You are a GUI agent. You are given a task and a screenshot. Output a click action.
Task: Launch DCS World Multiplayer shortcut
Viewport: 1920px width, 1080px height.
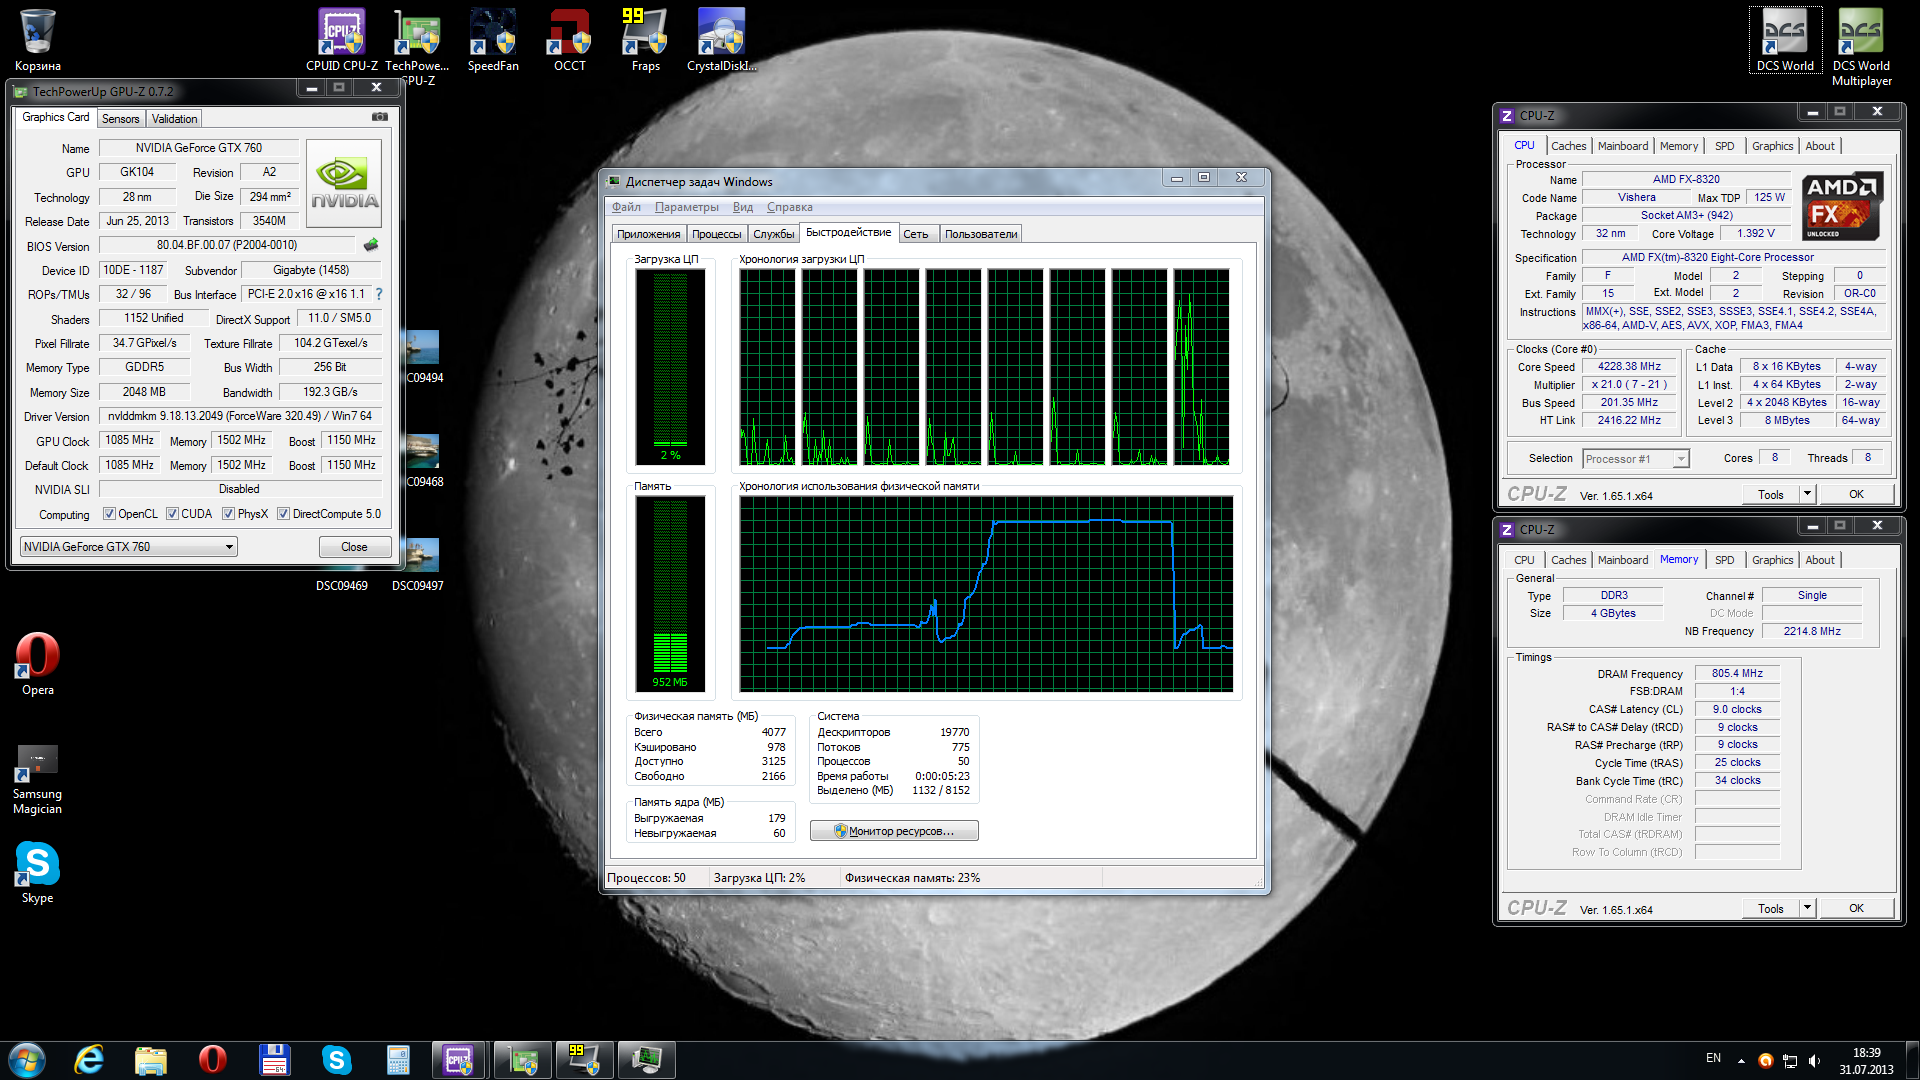pyautogui.click(x=1861, y=46)
